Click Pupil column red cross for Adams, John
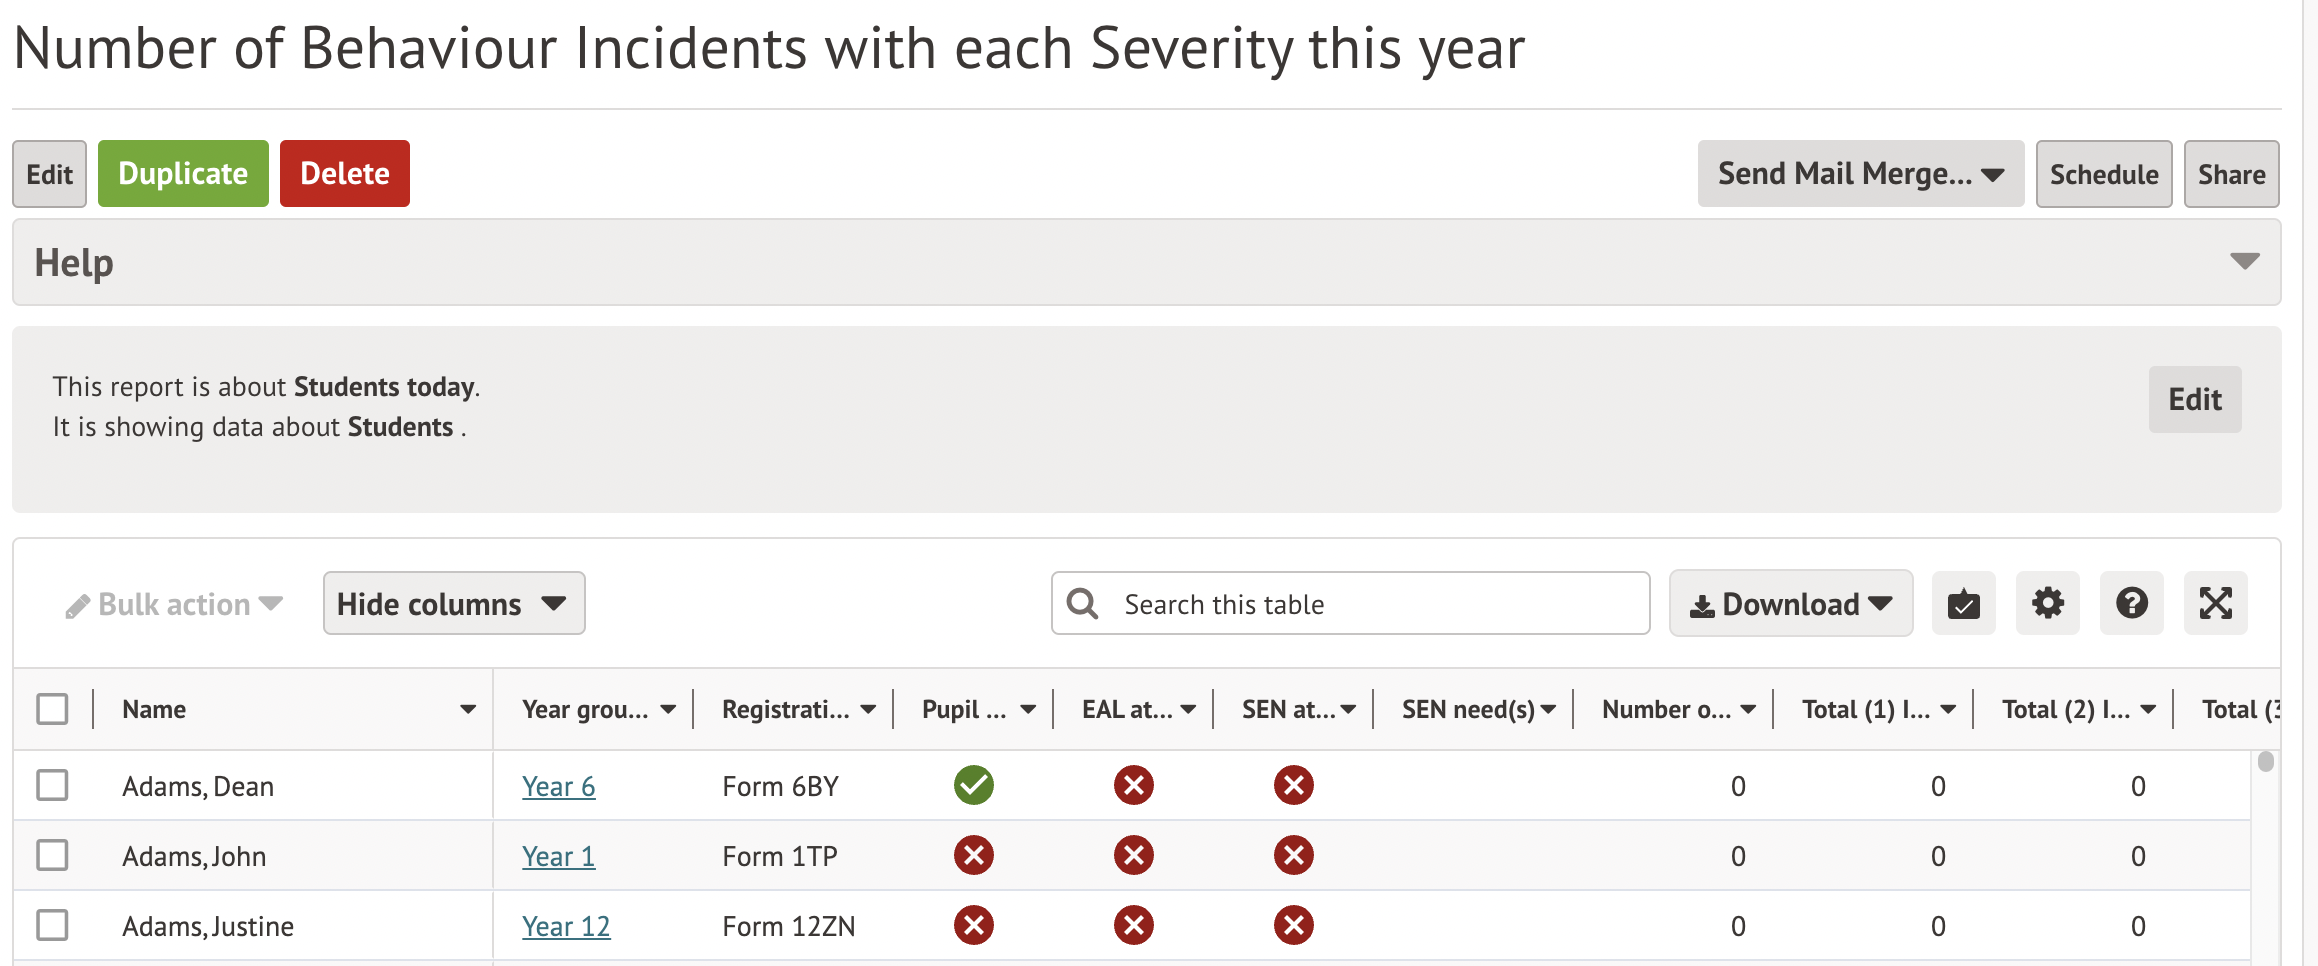This screenshot has height=966, width=2318. 973,855
